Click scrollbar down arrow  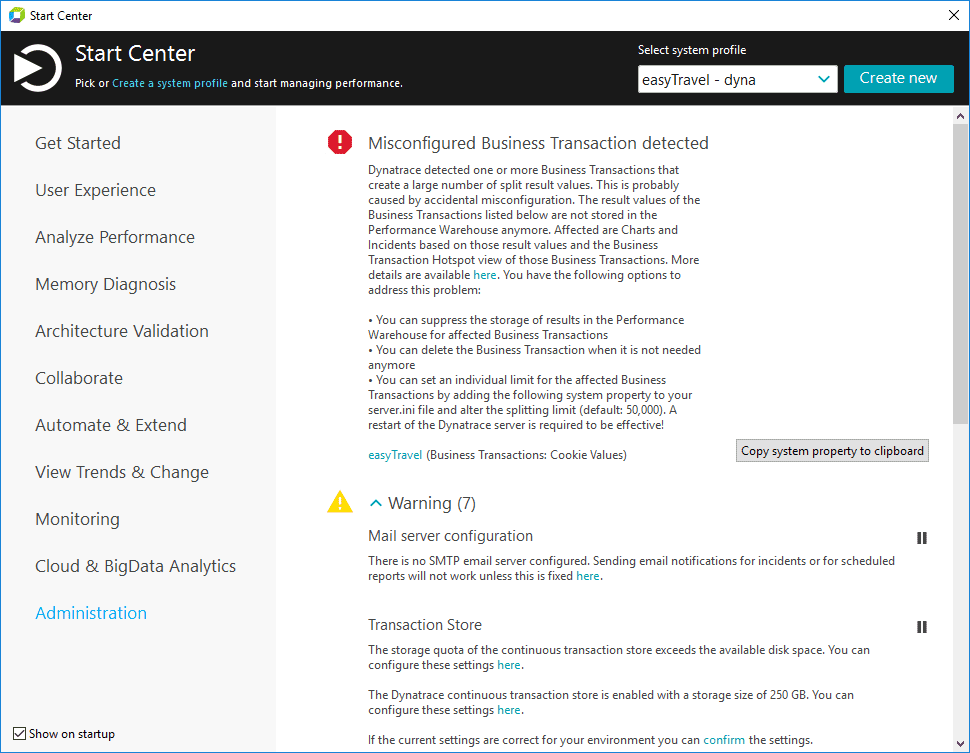tap(960, 744)
